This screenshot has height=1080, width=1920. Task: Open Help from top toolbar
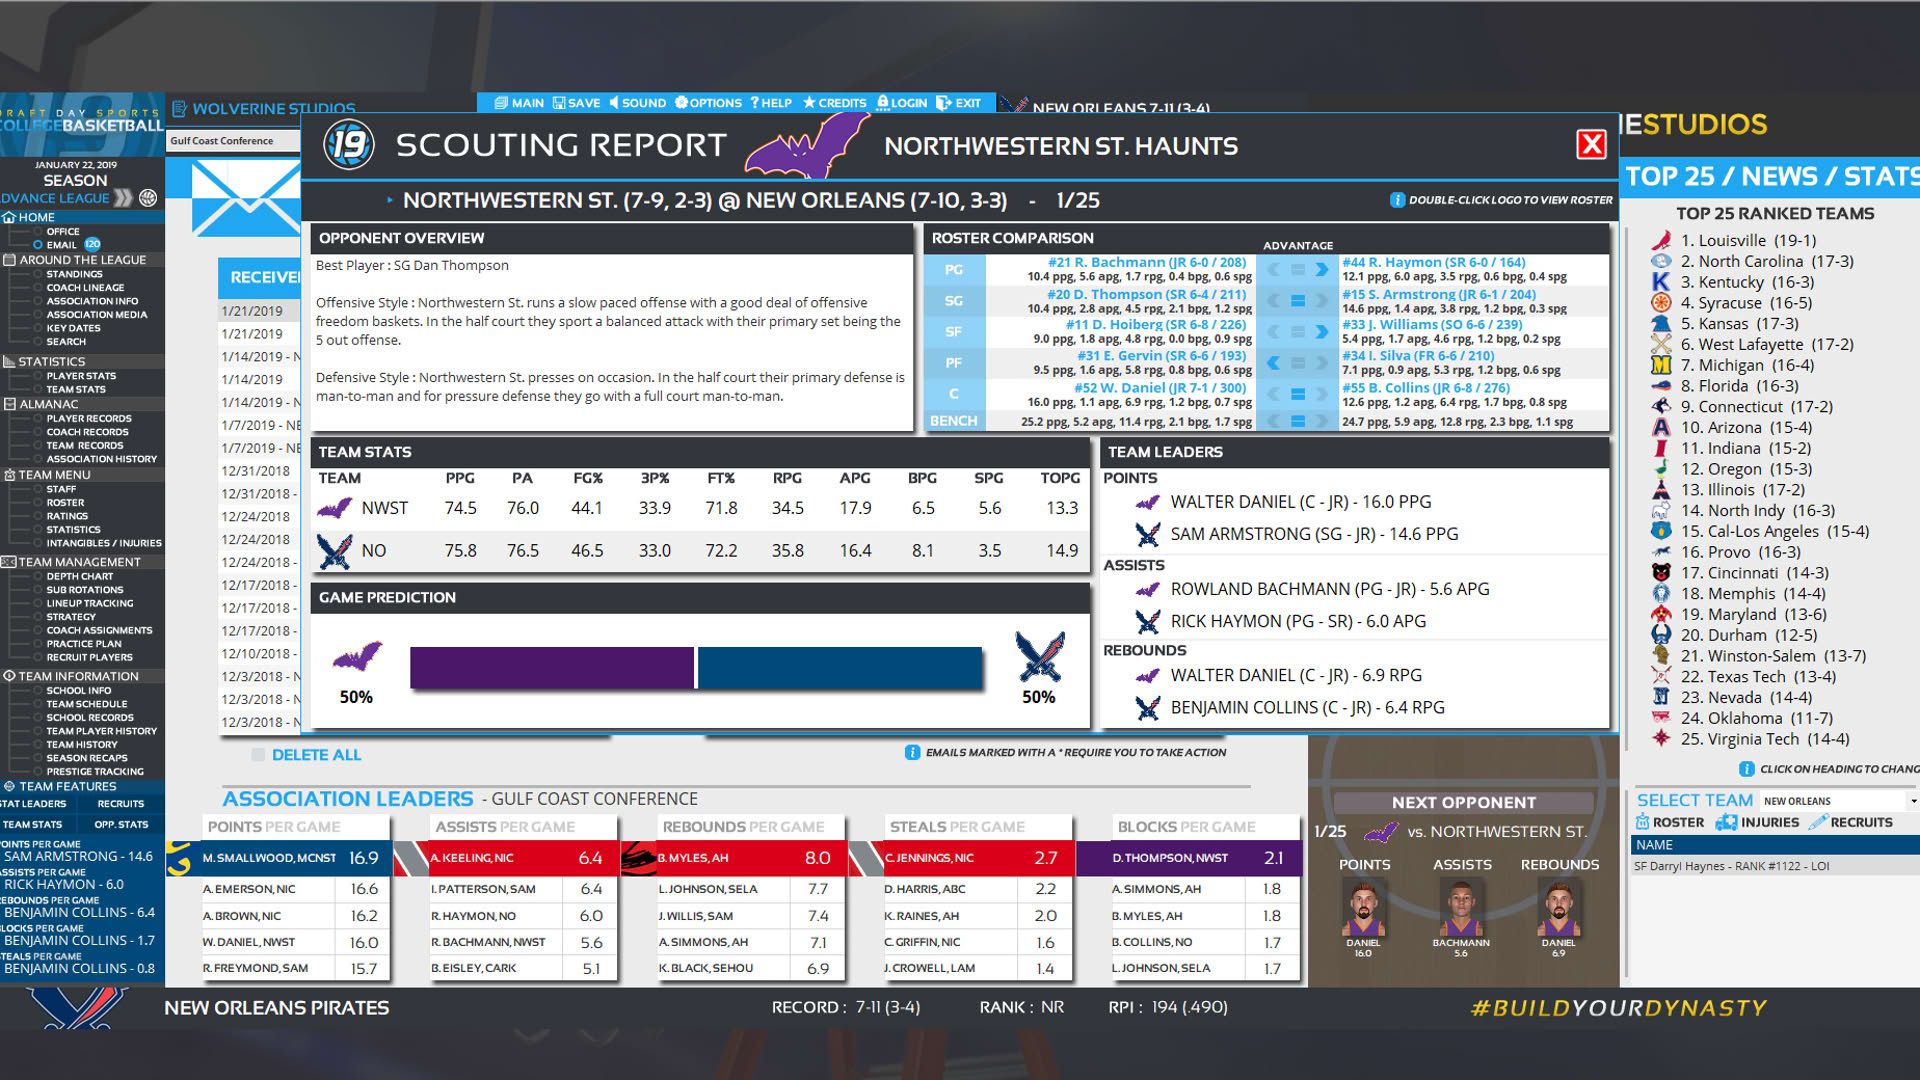tap(770, 103)
